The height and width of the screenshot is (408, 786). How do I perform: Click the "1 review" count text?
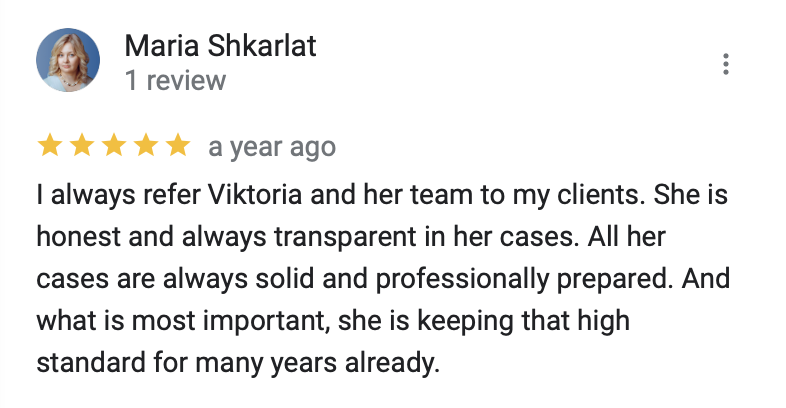click(x=176, y=80)
